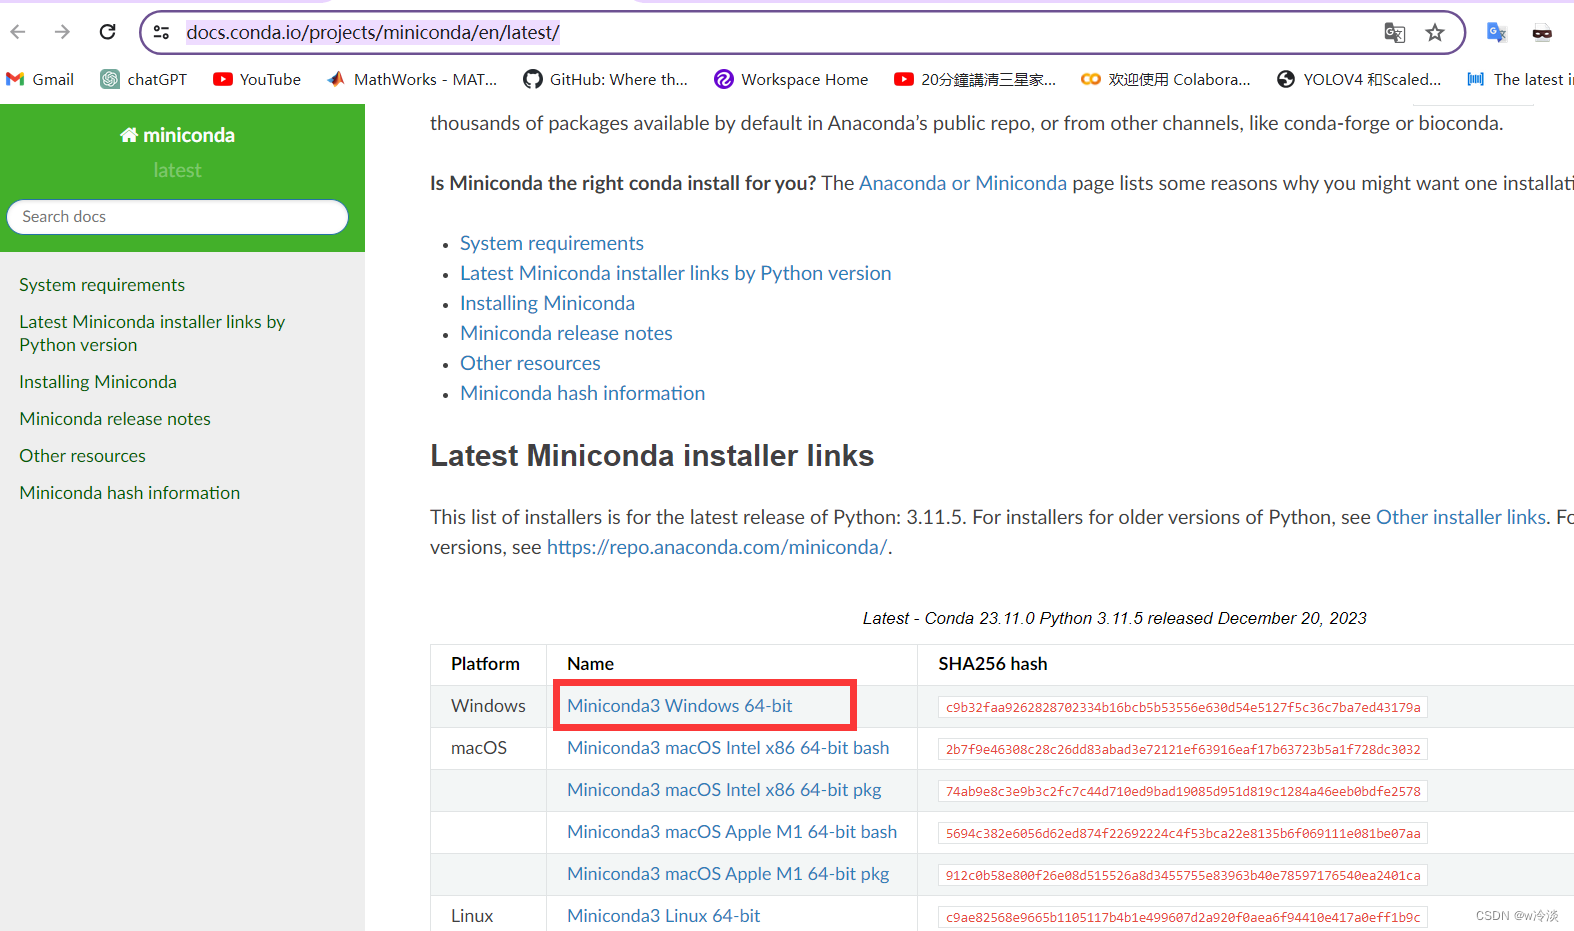
Task: Download Miniconda3 macOS Intel x86 64-bit pkg
Action: pyautogui.click(x=724, y=790)
